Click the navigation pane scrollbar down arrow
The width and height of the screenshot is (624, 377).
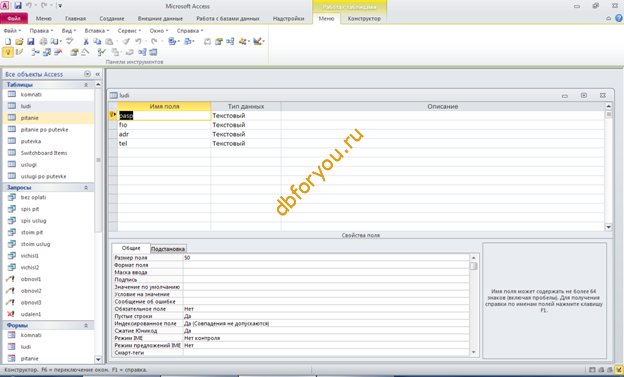pos(98,359)
